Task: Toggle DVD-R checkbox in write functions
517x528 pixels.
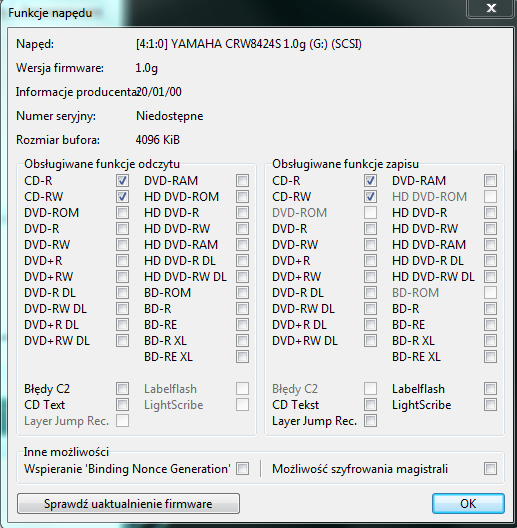Action: [x=370, y=228]
